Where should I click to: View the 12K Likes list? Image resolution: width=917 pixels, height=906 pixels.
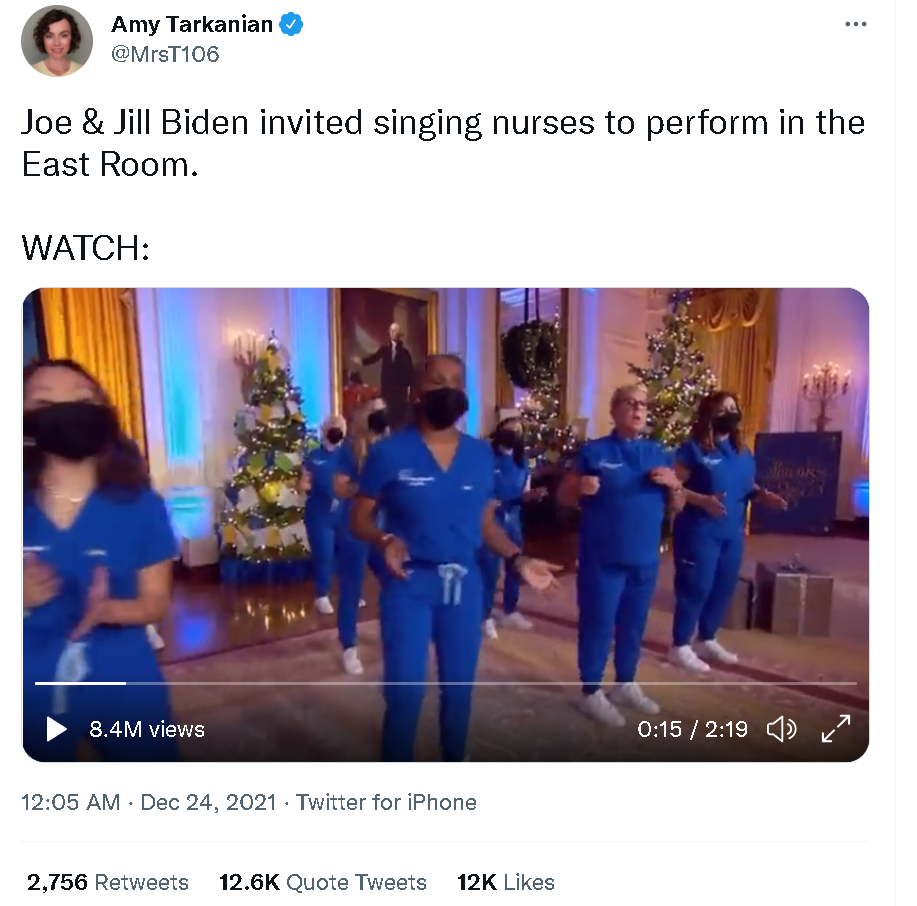pyautogui.click(x=506, y=882)
